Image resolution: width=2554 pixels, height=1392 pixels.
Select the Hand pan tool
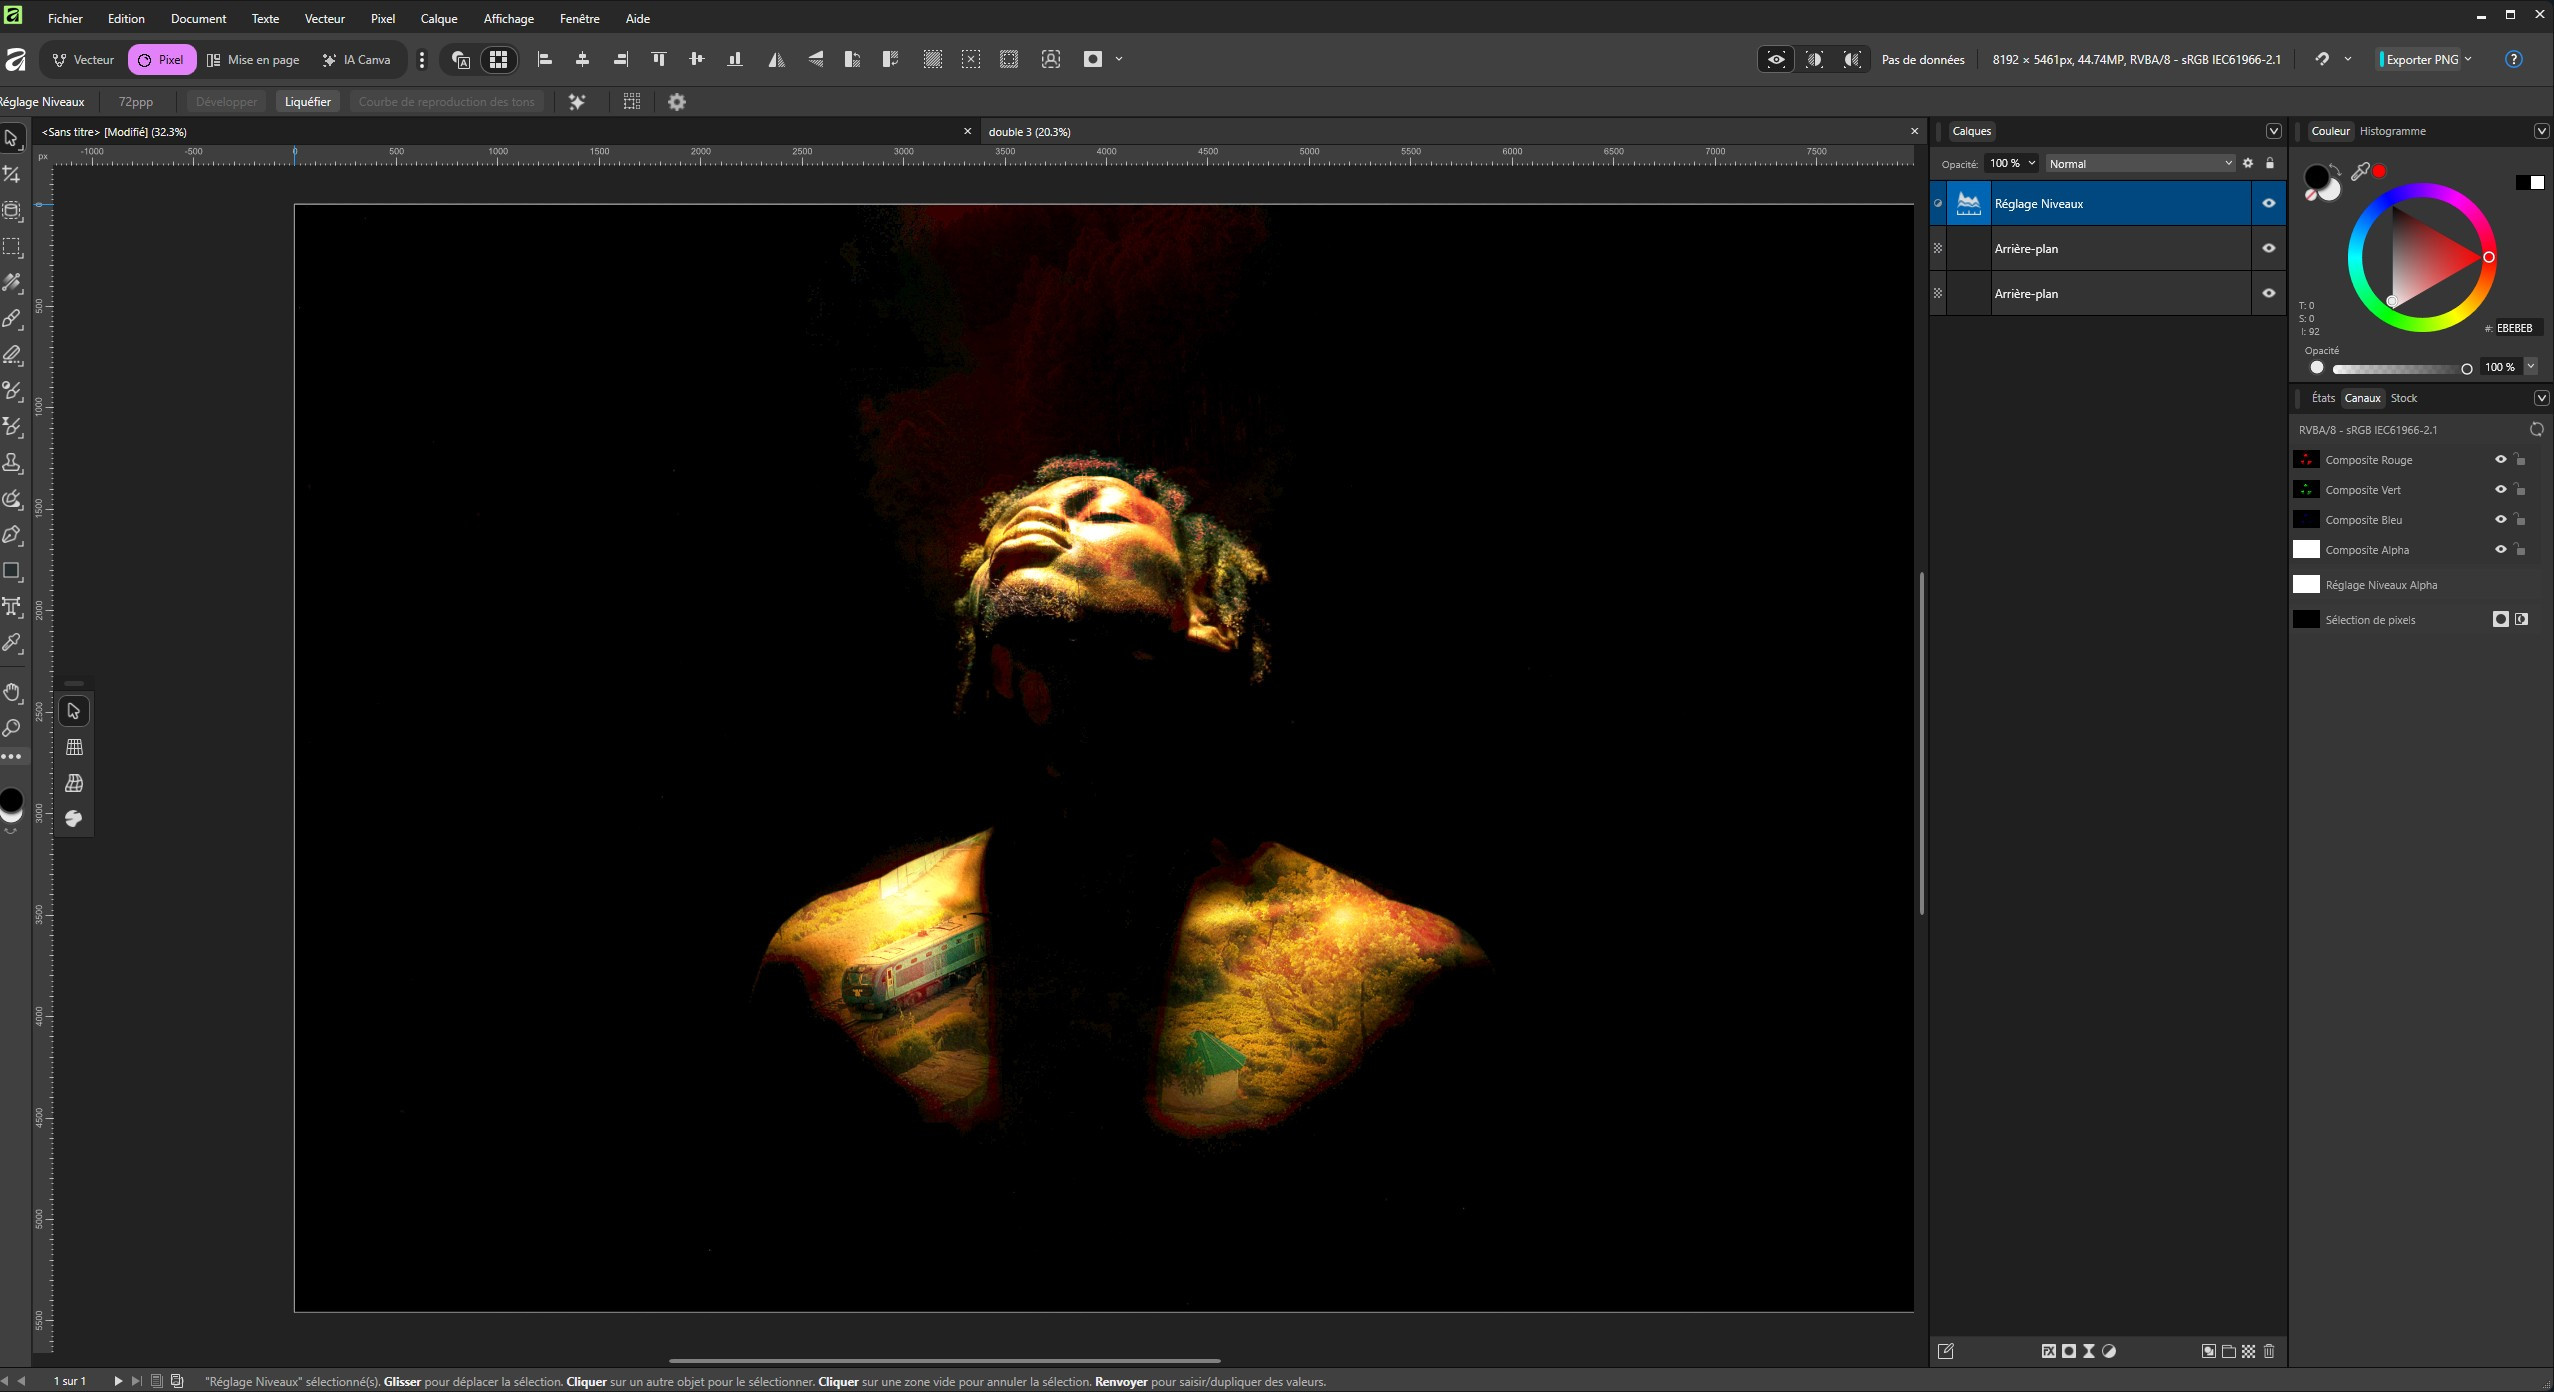(x=12, y=692)
